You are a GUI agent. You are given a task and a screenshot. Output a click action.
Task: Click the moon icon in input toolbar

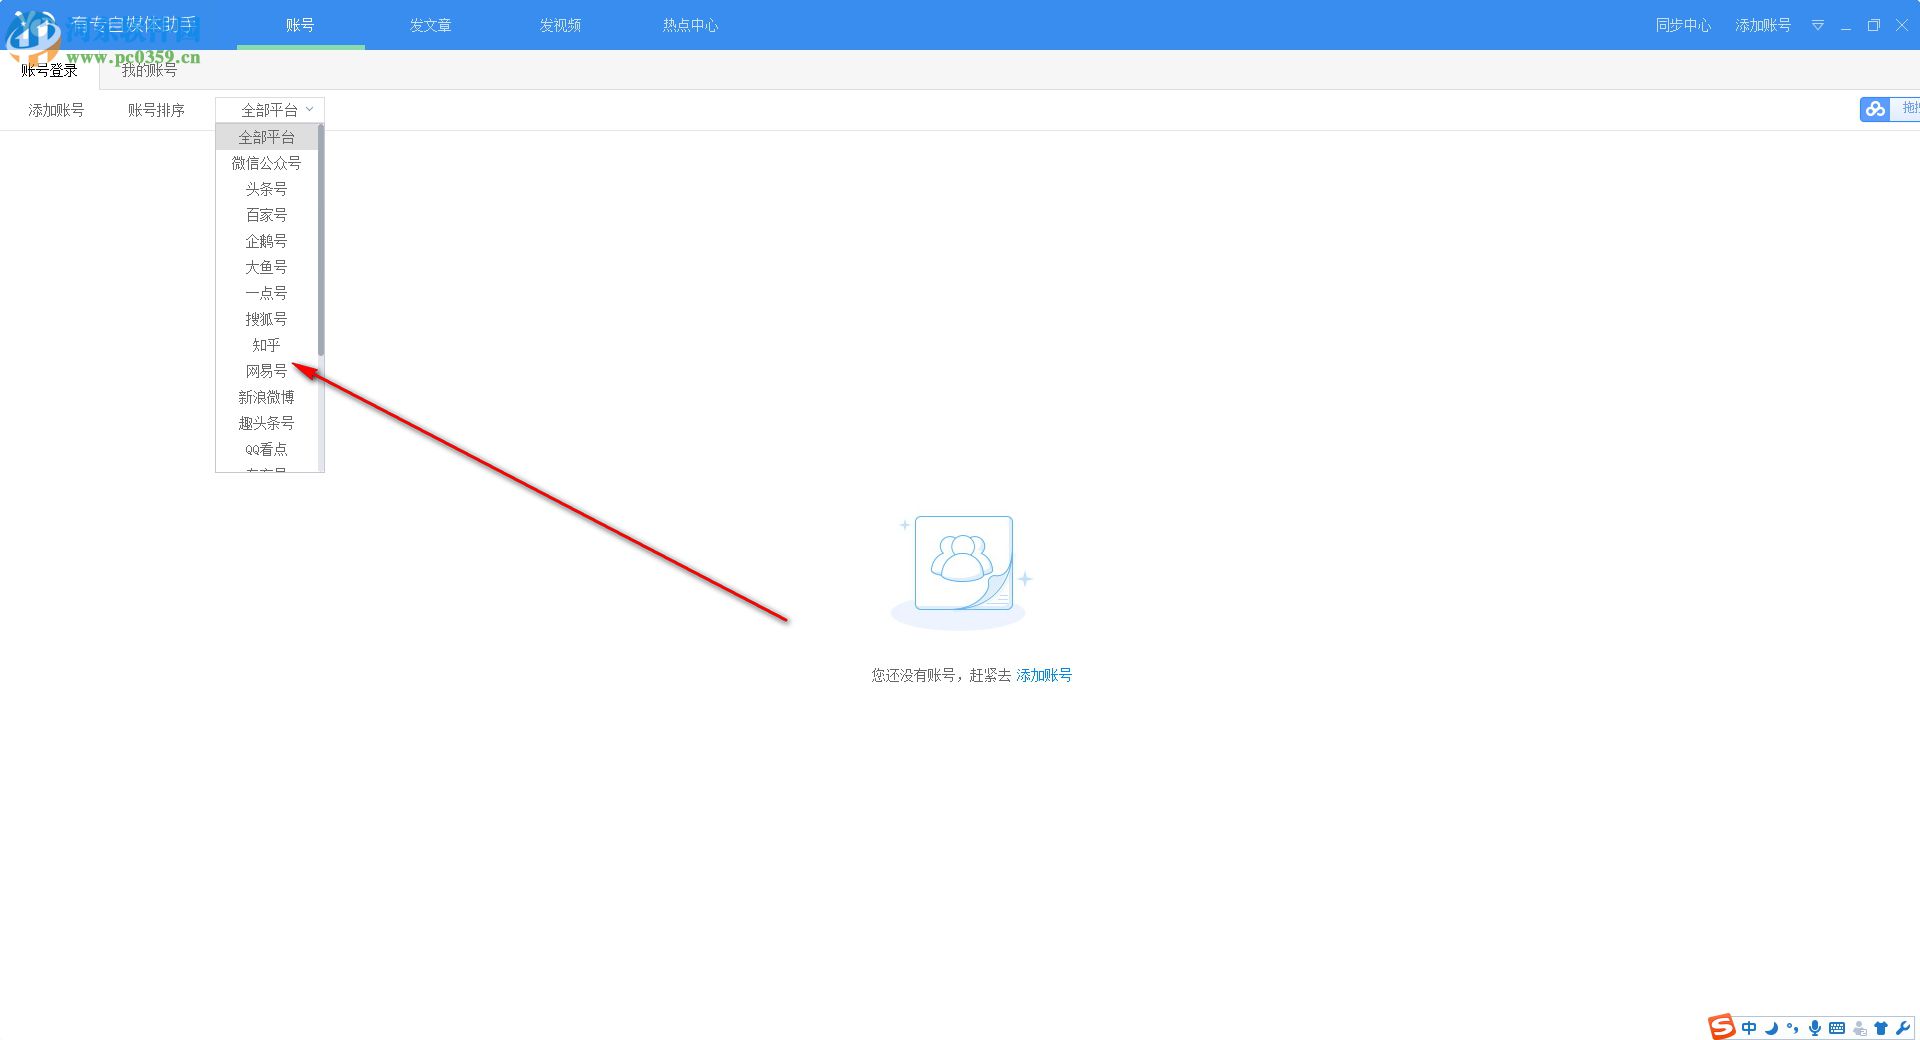tap(1771, 1028)
